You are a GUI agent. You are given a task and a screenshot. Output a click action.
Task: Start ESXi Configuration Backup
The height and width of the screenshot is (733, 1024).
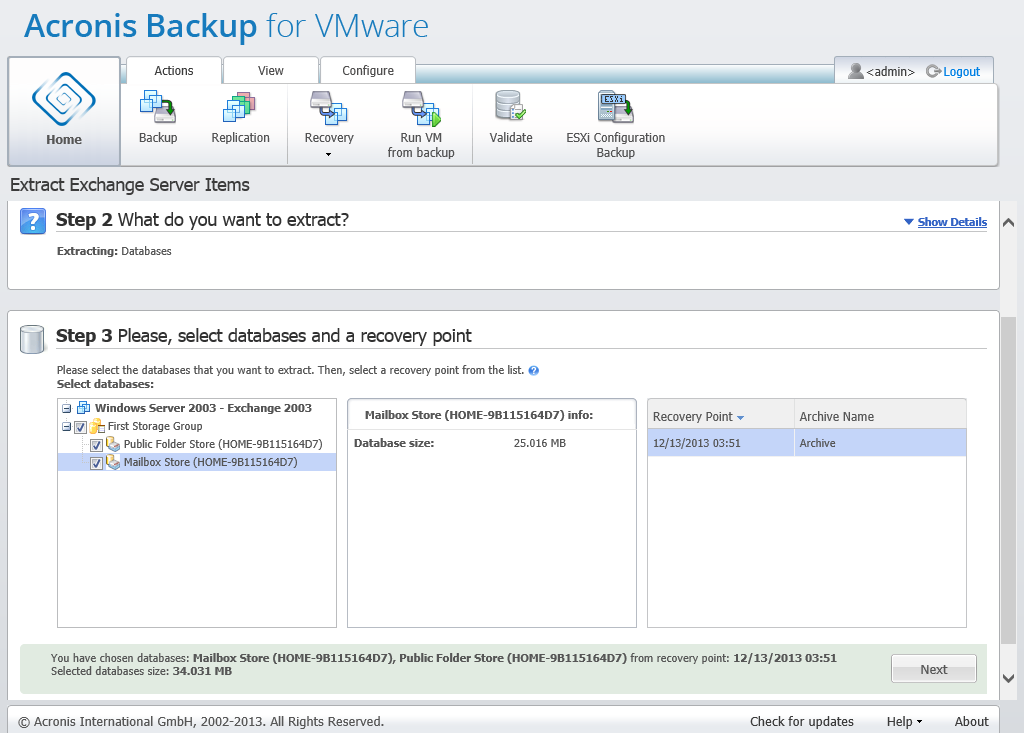[x=615, y=108]
